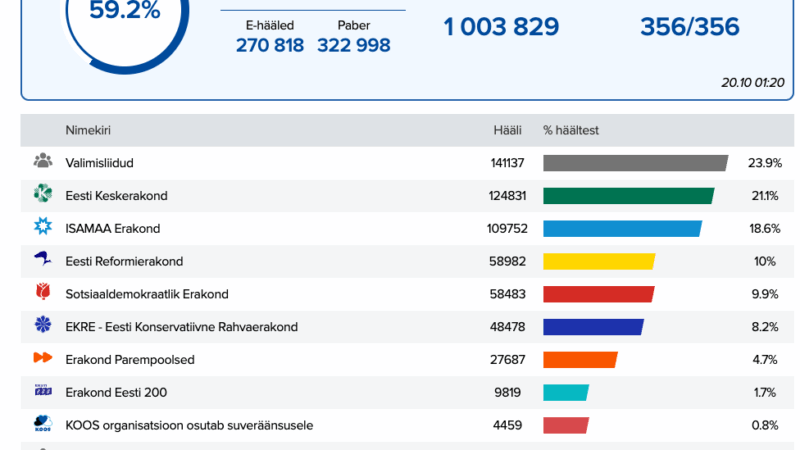800x450 pixels.
Task: Click the 356/356 counted figure
Action: pyautogui.click(x=690, y=27)
